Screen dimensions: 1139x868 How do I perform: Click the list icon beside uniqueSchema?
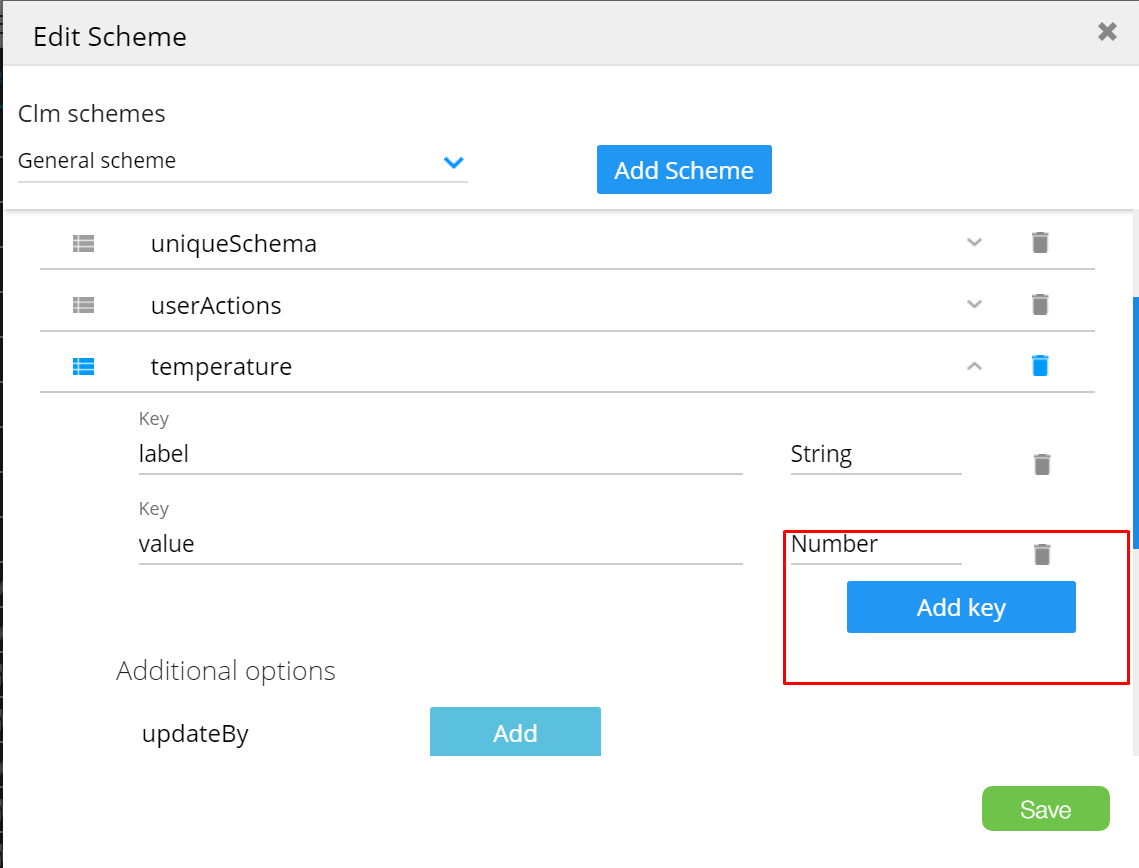(83, 243)
